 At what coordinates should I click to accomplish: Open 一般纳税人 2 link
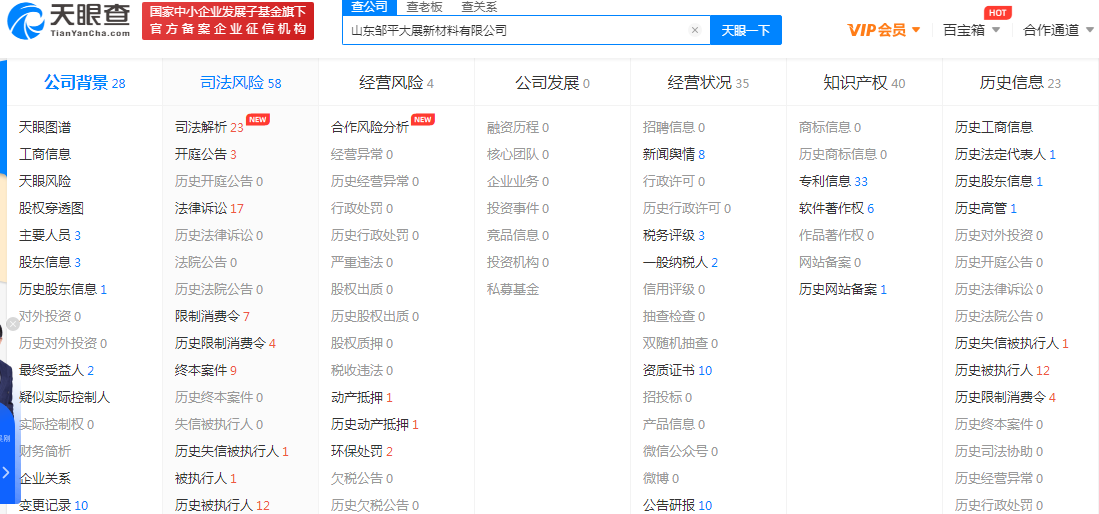pos(680,262)
